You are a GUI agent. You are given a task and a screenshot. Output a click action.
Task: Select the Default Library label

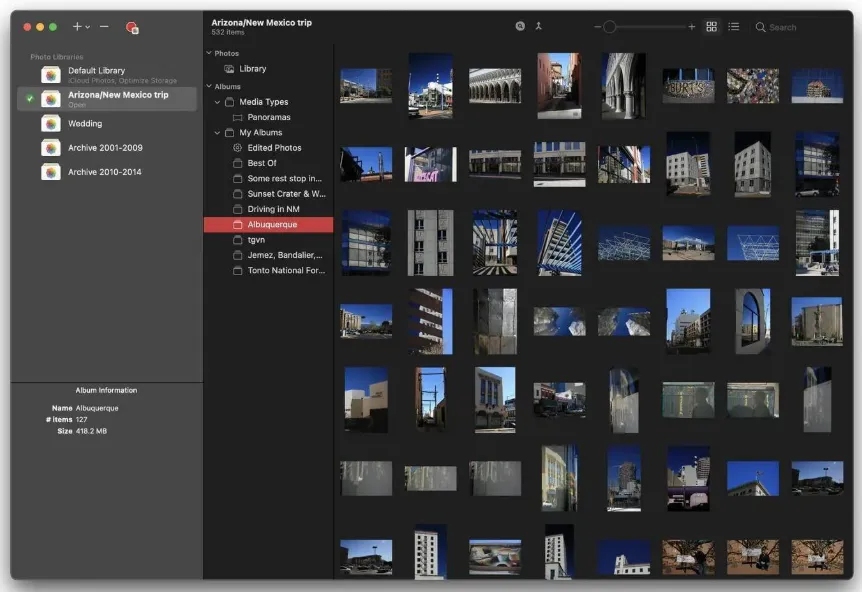point(96,70)
